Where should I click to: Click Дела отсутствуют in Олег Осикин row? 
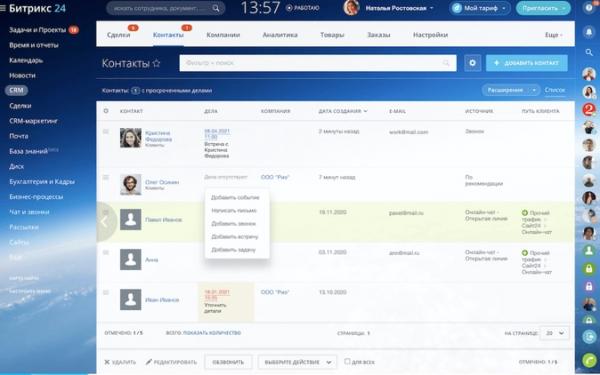tap(226, 177)
